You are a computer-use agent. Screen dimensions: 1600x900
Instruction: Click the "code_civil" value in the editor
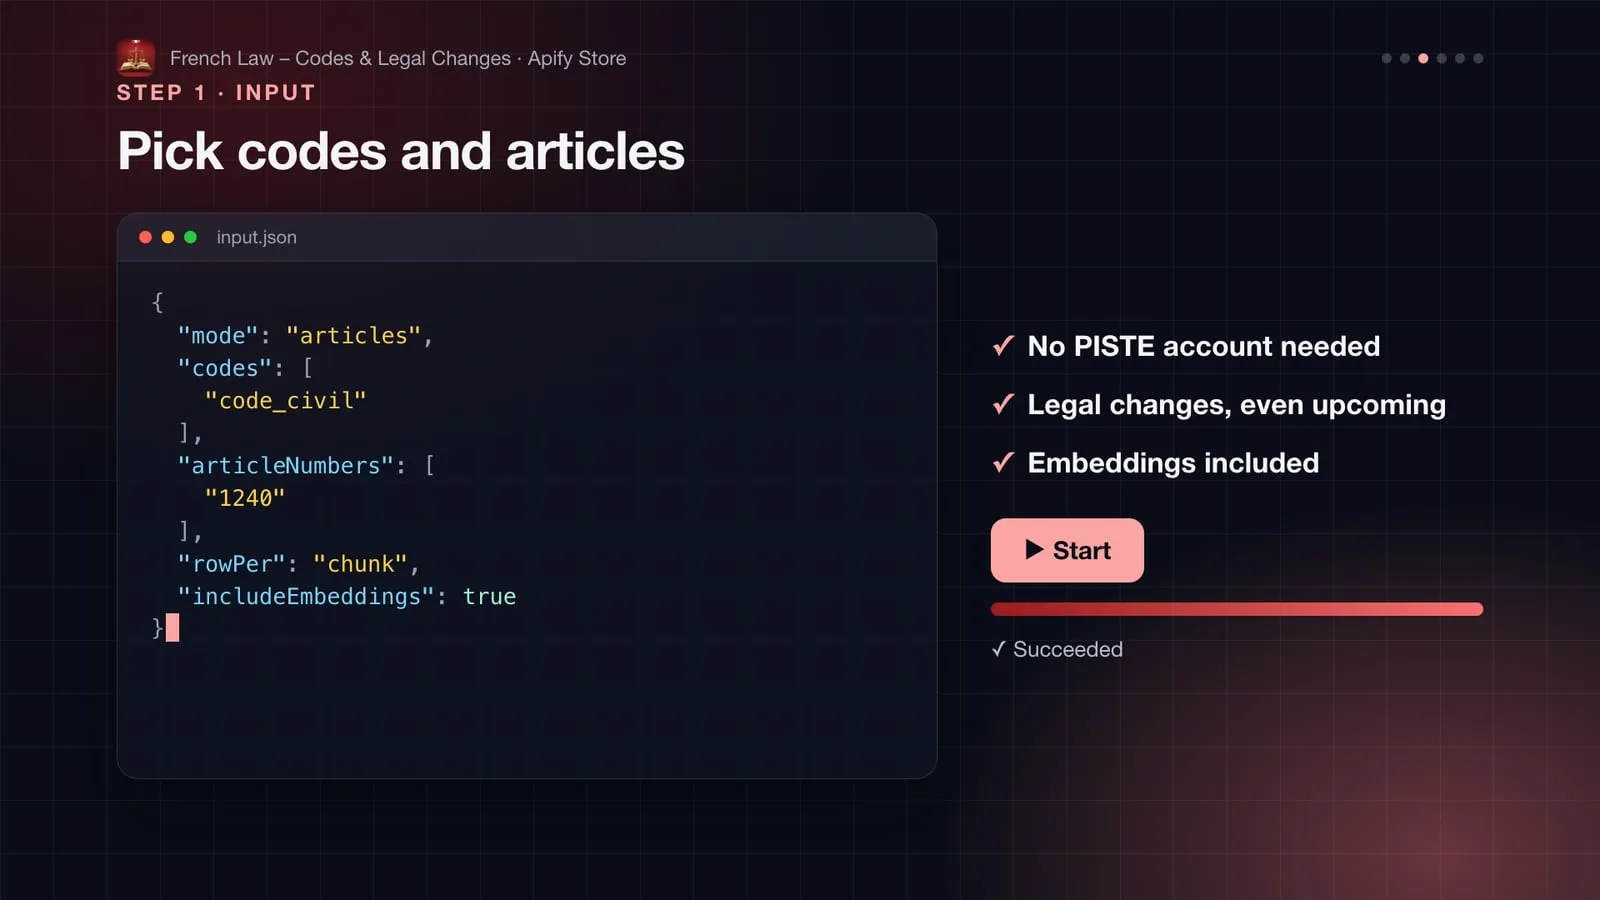(x=285, y=401)
